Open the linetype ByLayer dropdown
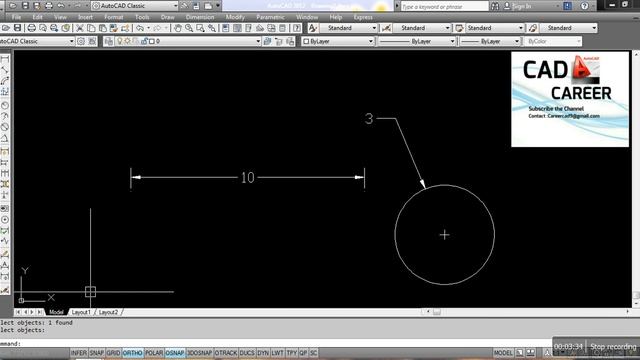Viewport: 640px width, 360px height. (452, 41)
